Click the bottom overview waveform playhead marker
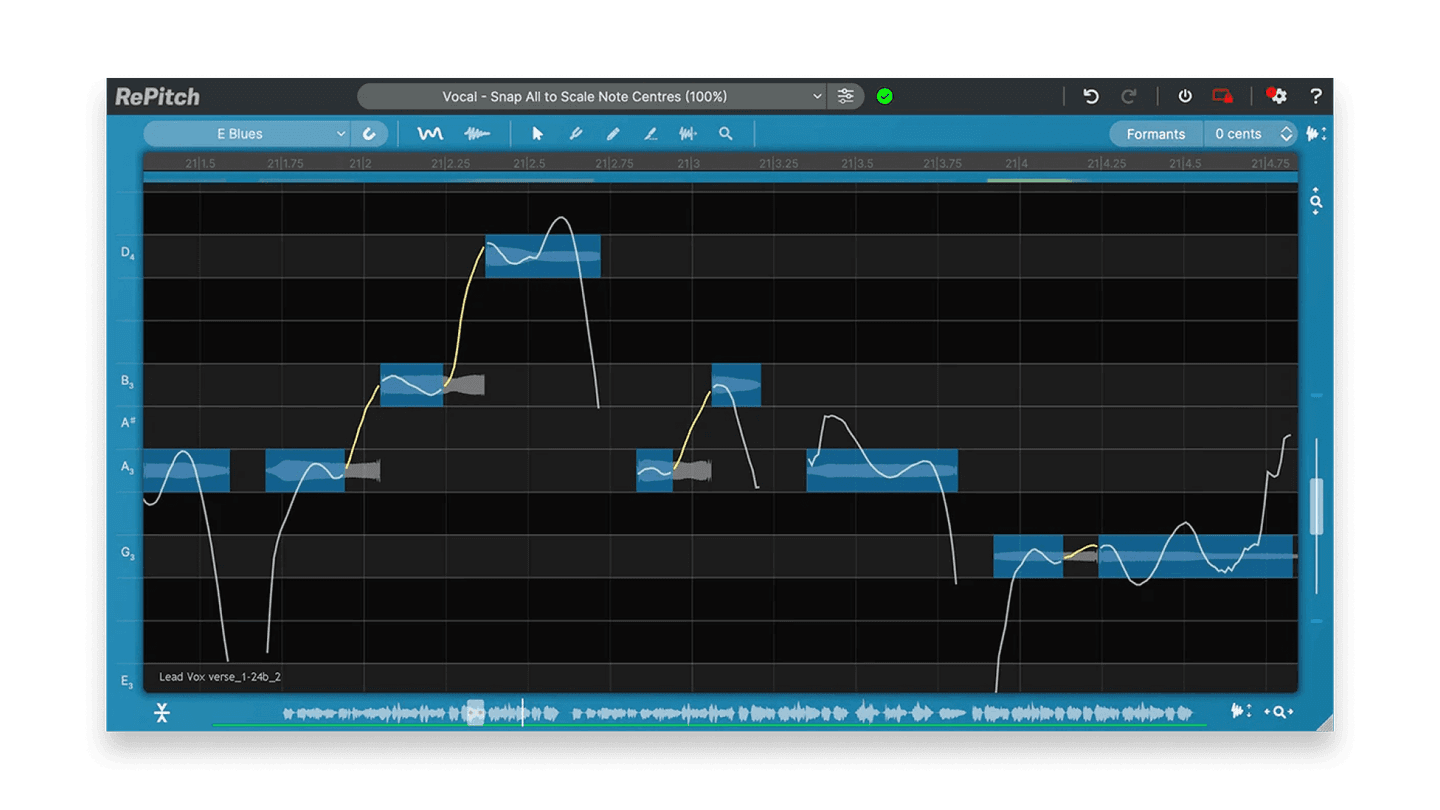The height and width of the screenshot is (810, 1440). [x=476, y=712]
